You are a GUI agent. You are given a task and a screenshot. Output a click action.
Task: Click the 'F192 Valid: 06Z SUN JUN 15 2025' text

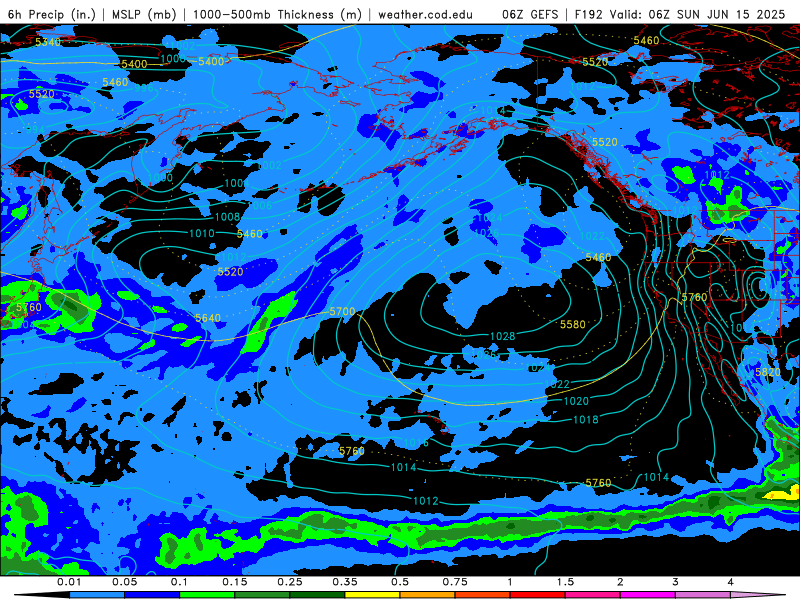[680, 14]
